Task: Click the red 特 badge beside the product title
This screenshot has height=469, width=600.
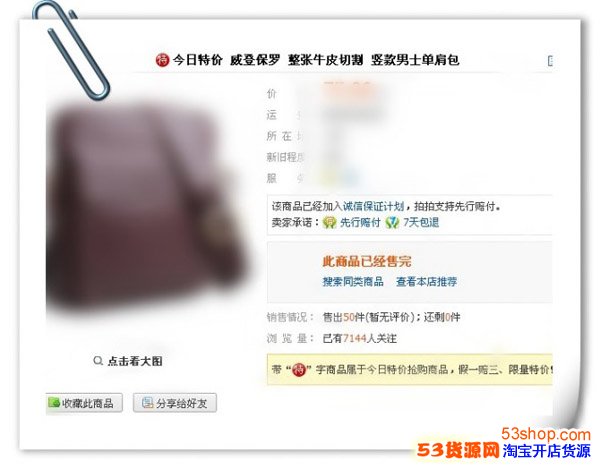Action: point(162,60)
